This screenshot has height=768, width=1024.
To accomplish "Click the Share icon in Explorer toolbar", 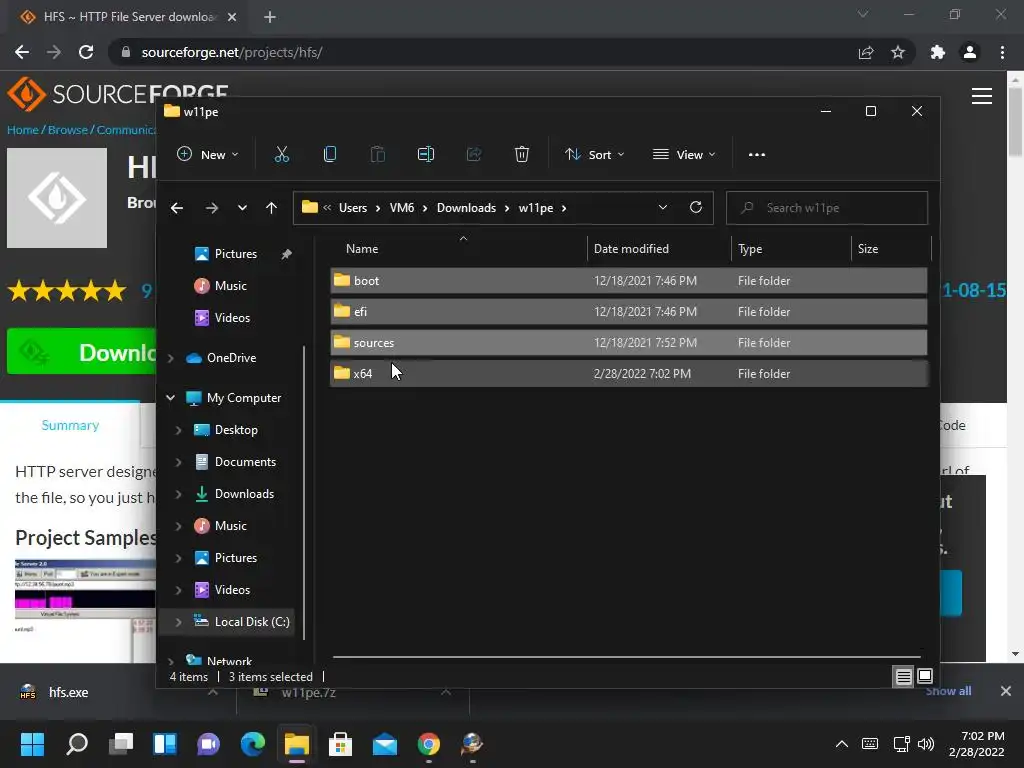I will 474,155.
